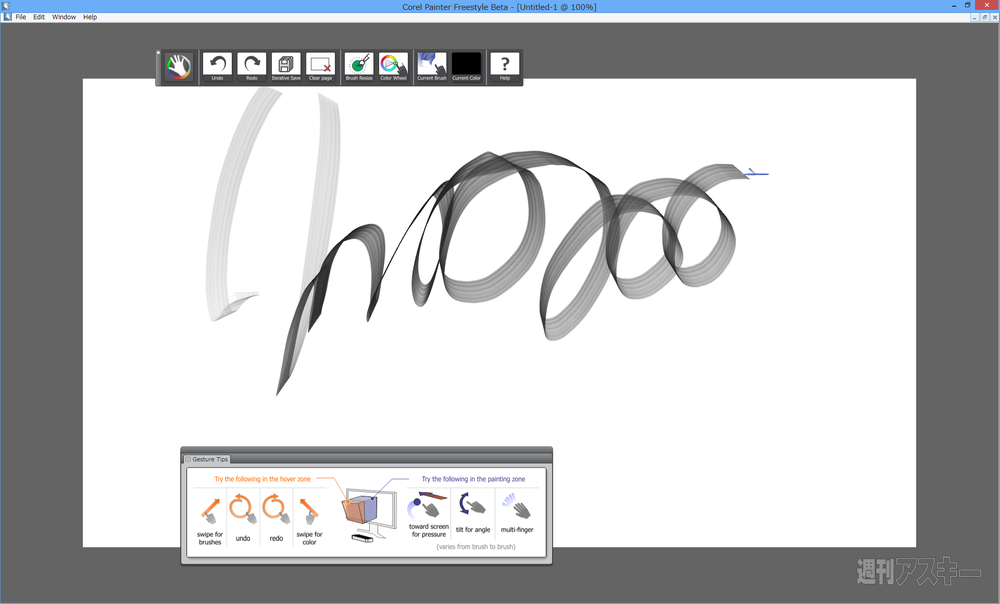Click 'Try the following in the painting zone' text
Image resolution: width=1000 pixels, height=604 pixels.
473,479
